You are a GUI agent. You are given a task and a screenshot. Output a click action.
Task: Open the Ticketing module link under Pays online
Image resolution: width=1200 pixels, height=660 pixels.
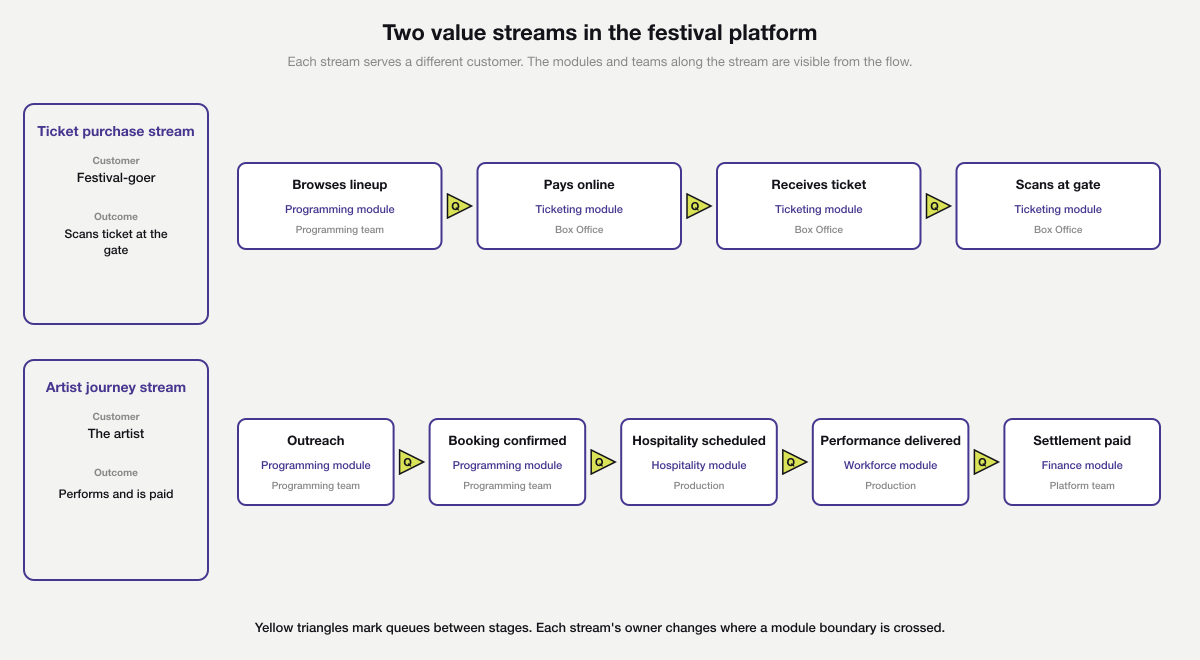(x=579, y=209)
